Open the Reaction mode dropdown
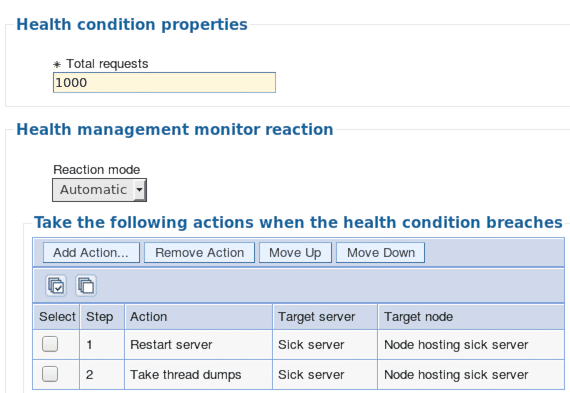 coord(99,190)
